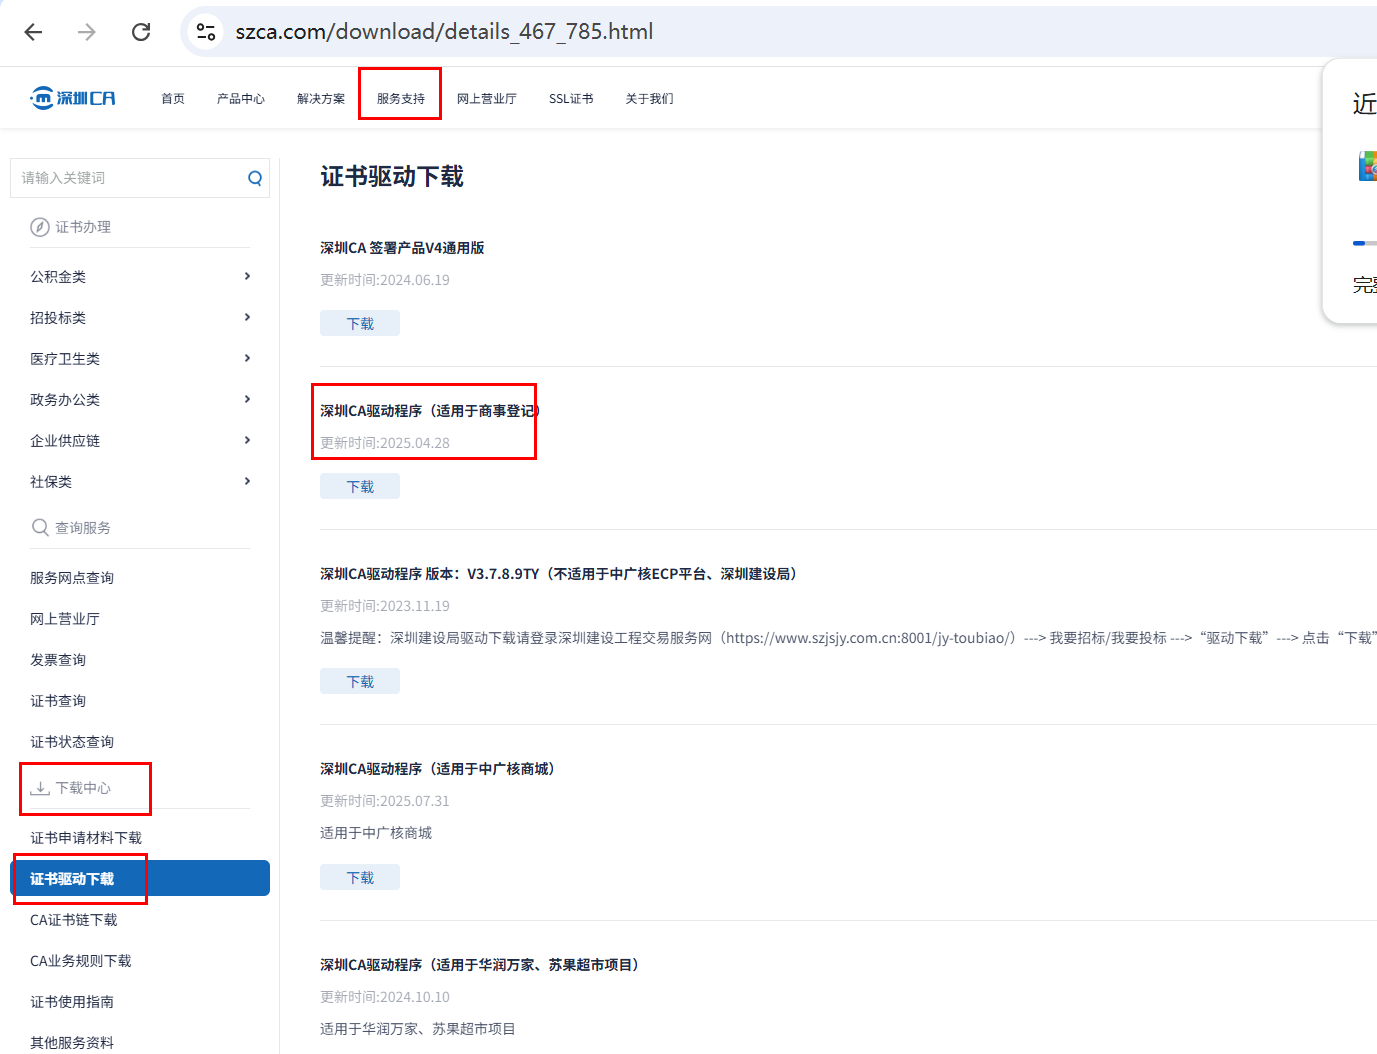
Task: Open site information icon in address bar
Action: pyautogui.click(x=206, y=32)
